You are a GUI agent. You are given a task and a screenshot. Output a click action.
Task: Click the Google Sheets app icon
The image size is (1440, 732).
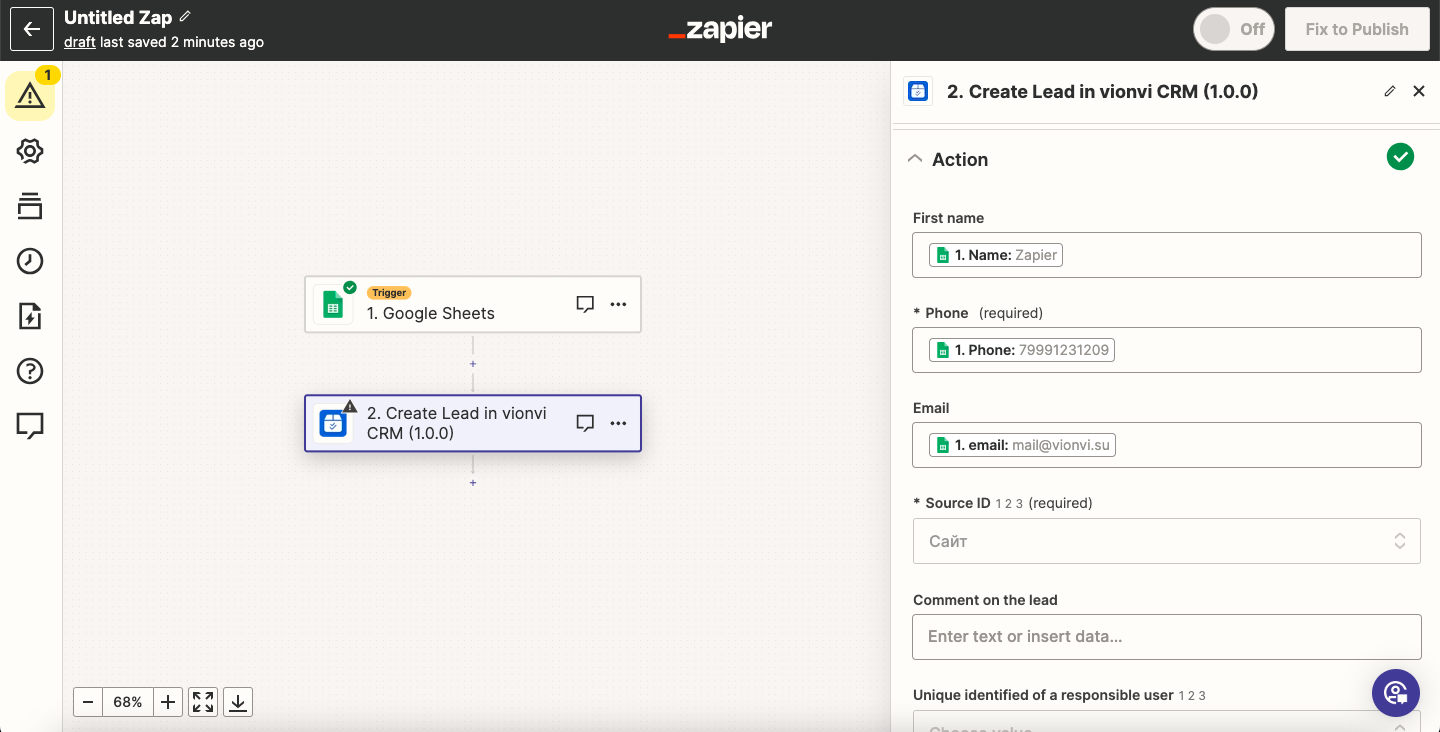tap(333, 304)
